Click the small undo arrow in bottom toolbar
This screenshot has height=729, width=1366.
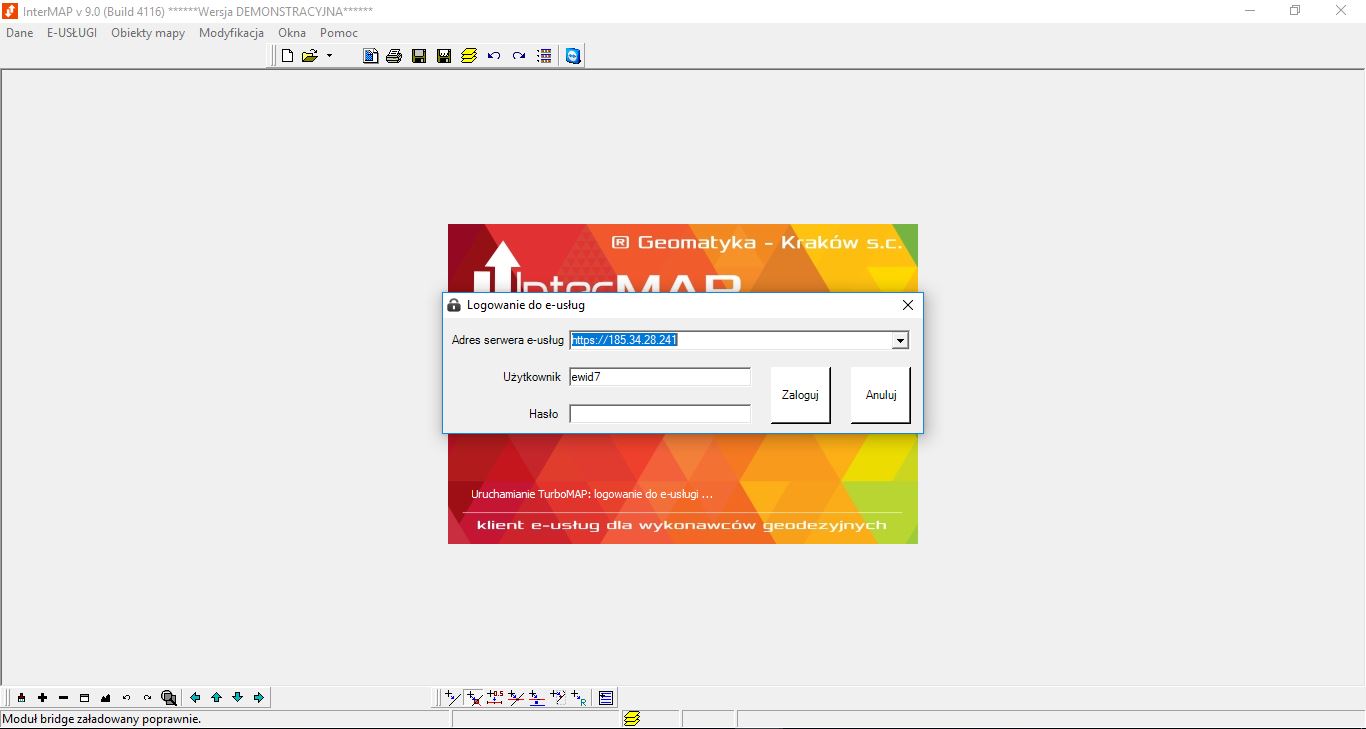[x=126, y=697]
